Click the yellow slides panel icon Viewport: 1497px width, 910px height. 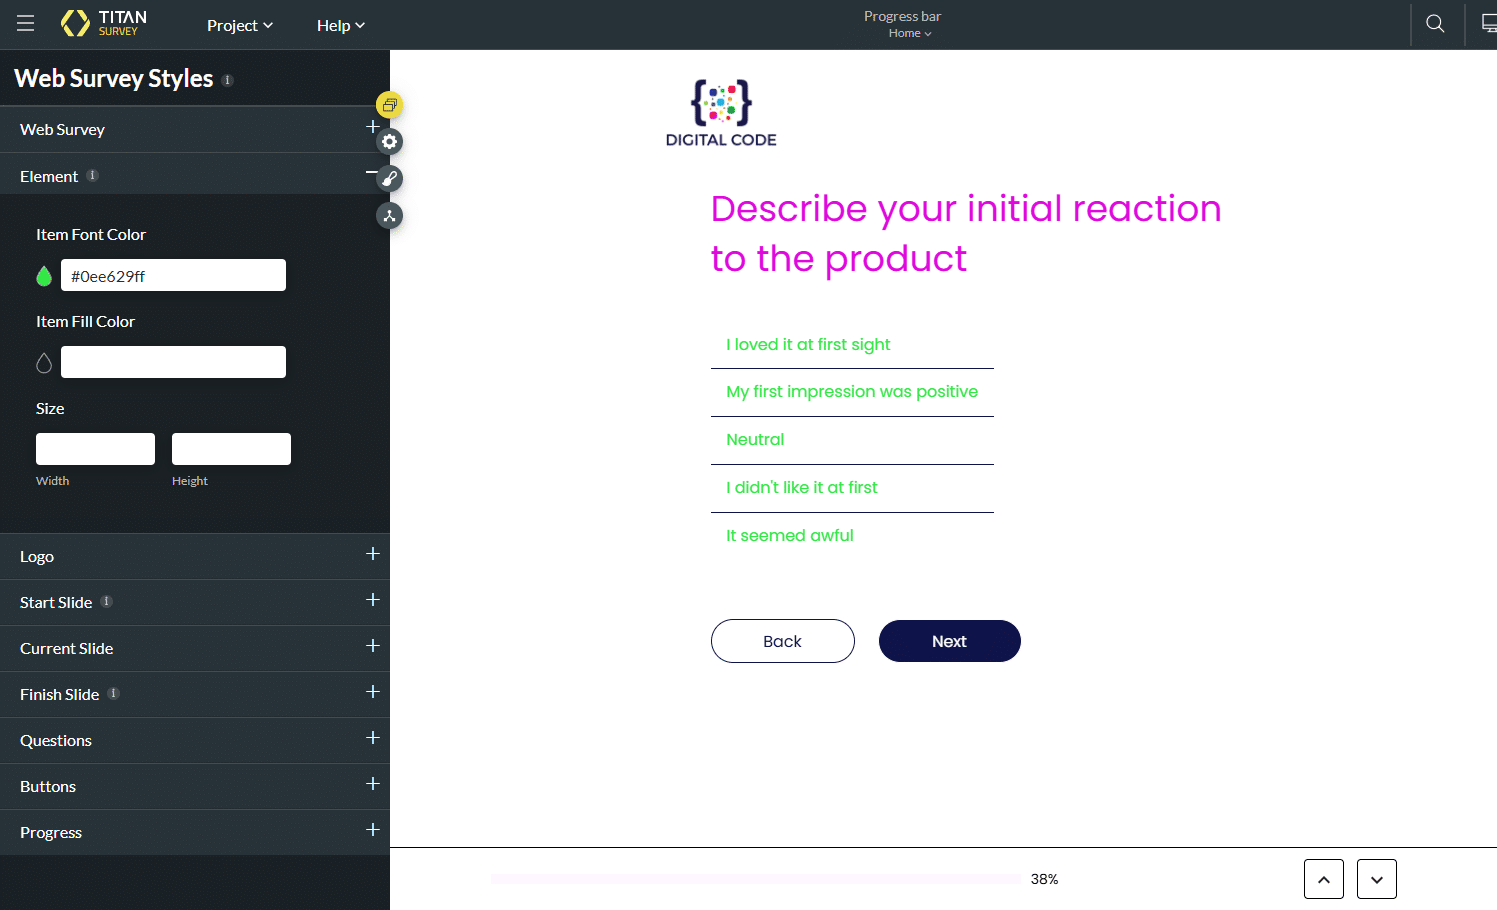click(389, 104)
